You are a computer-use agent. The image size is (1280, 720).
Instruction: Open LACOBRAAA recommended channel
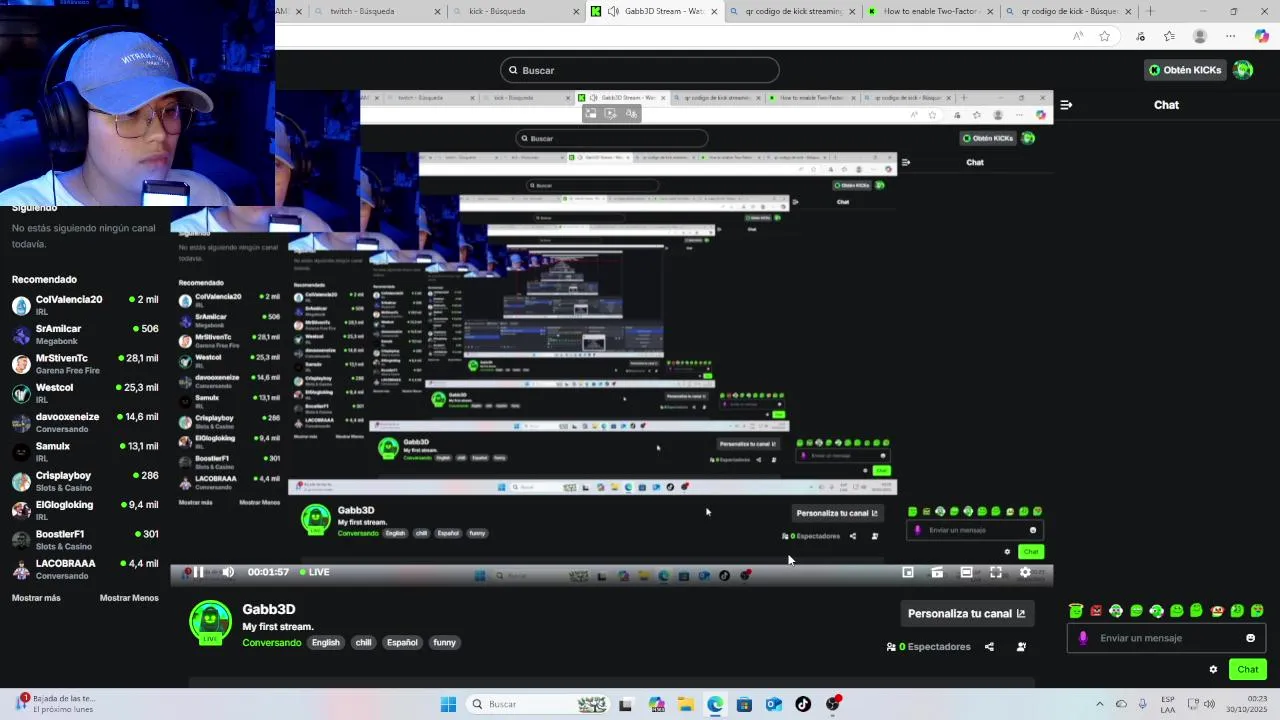[x=85, y=569]
